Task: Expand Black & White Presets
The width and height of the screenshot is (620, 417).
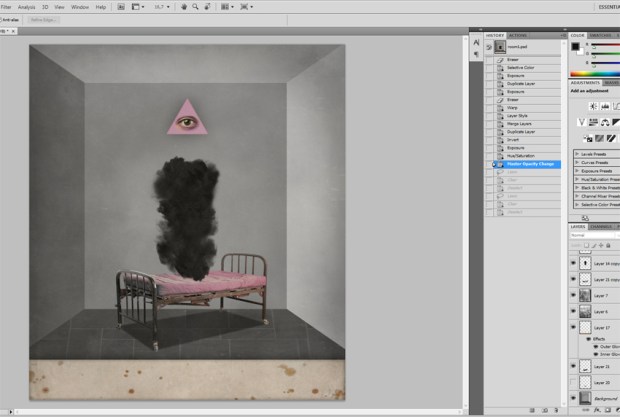Action: (577, 188)
